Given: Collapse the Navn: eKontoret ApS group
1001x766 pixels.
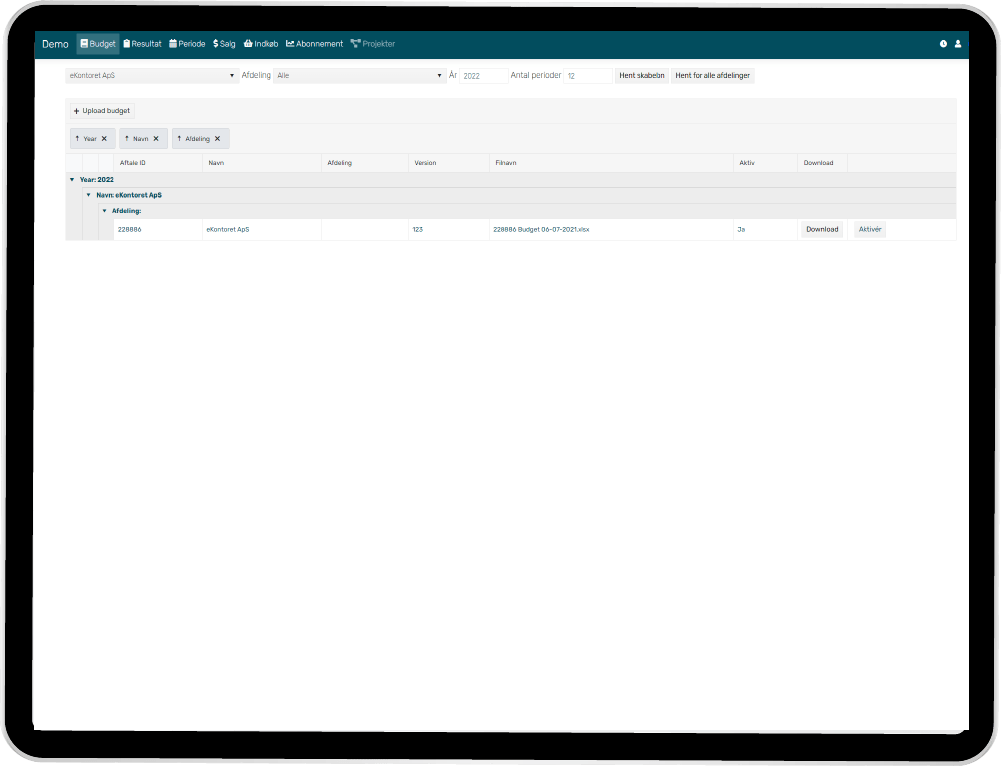Looking at the screenshot, I should [89, 195].
